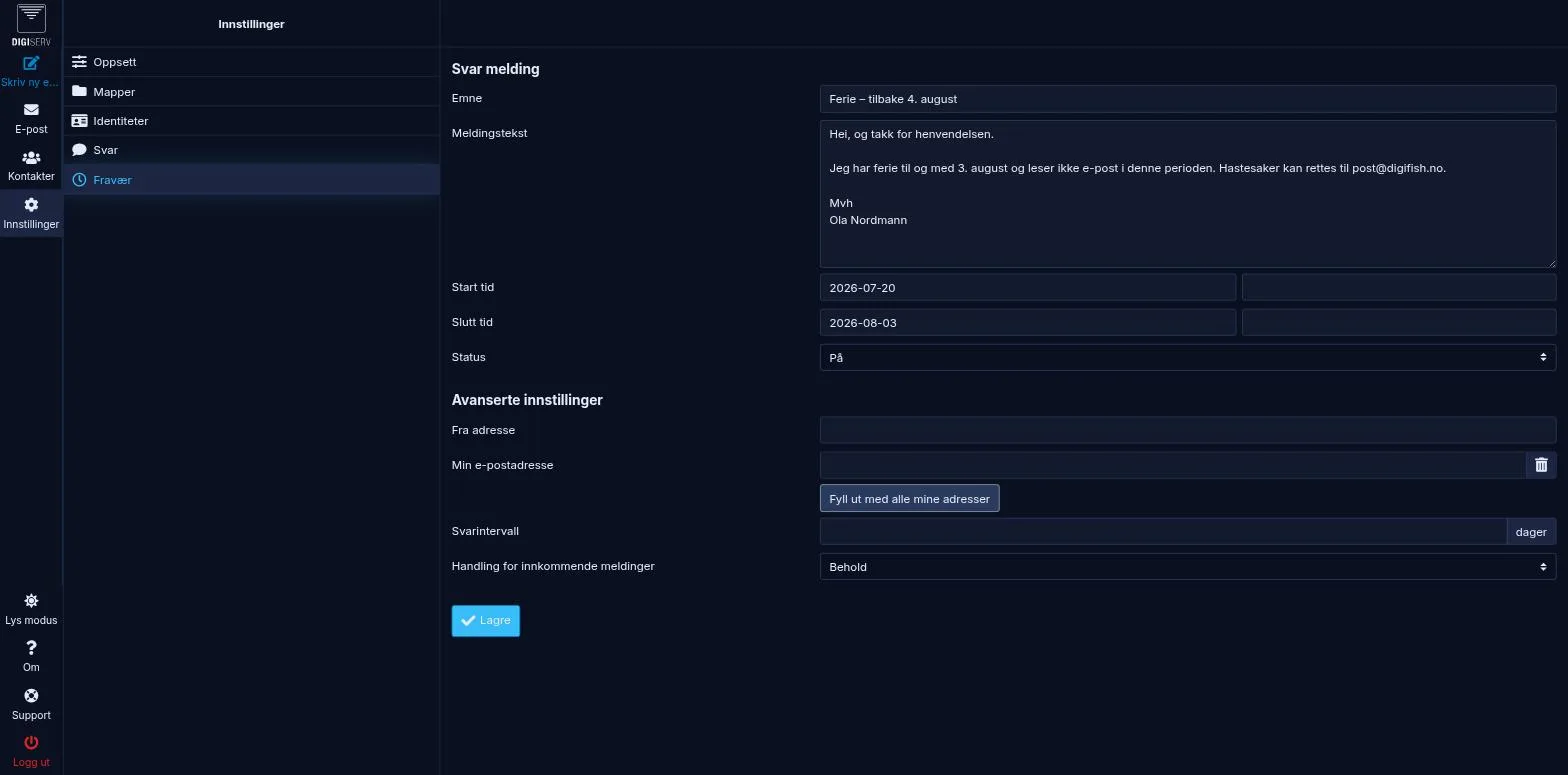
Task: Select Fravær section
Action: tap(251, 179)
